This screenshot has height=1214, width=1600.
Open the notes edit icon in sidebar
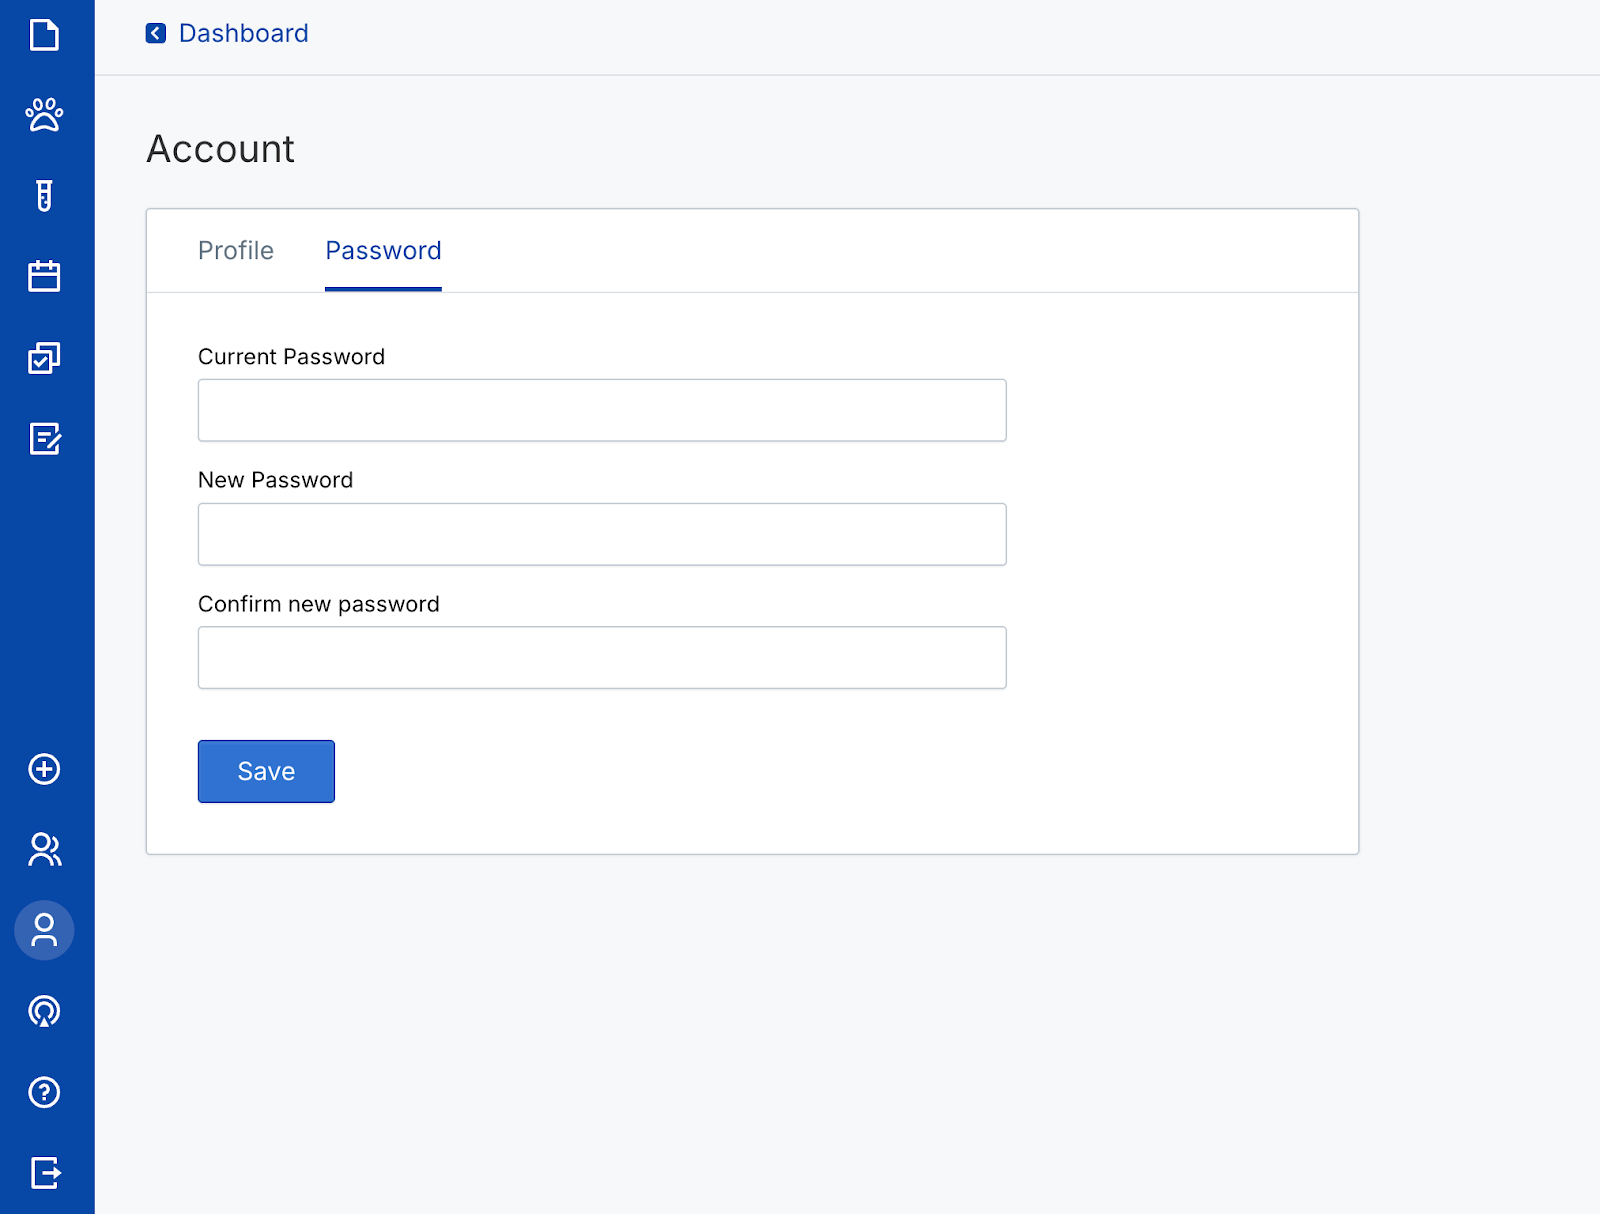click(x=44, y=438)
